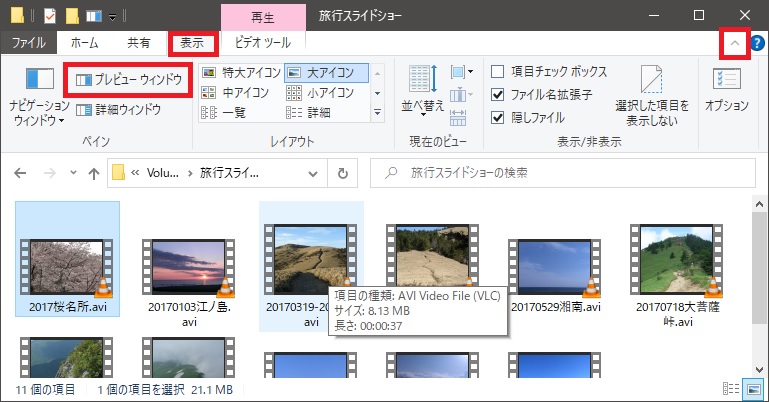This screenshot has height=402, width=769.
Task: Click the Volu... breadcrumb segment
Action: (163, 173)
